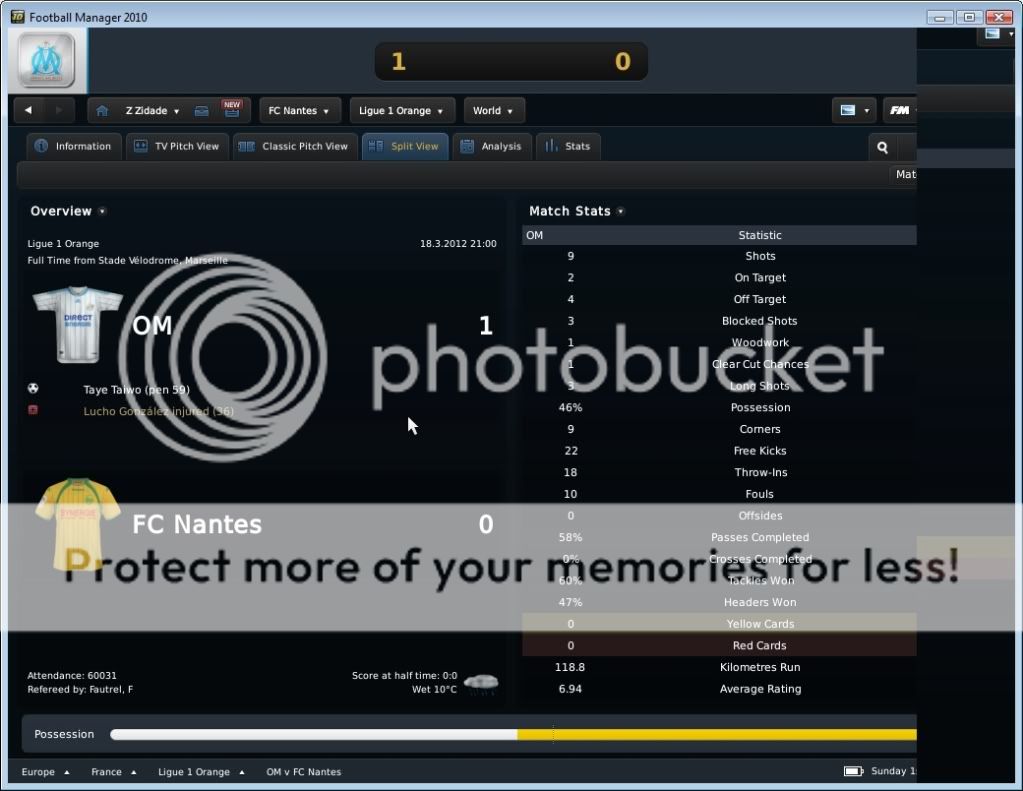
Task: Open the World dropdown menu
Action: click(493, 111)
